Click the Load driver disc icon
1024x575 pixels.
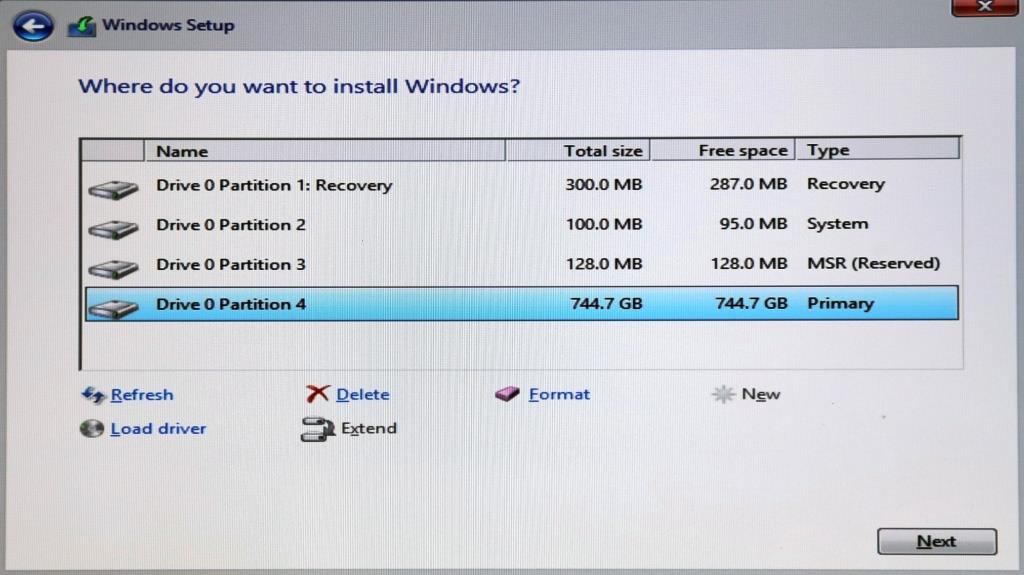pos(92,429)
